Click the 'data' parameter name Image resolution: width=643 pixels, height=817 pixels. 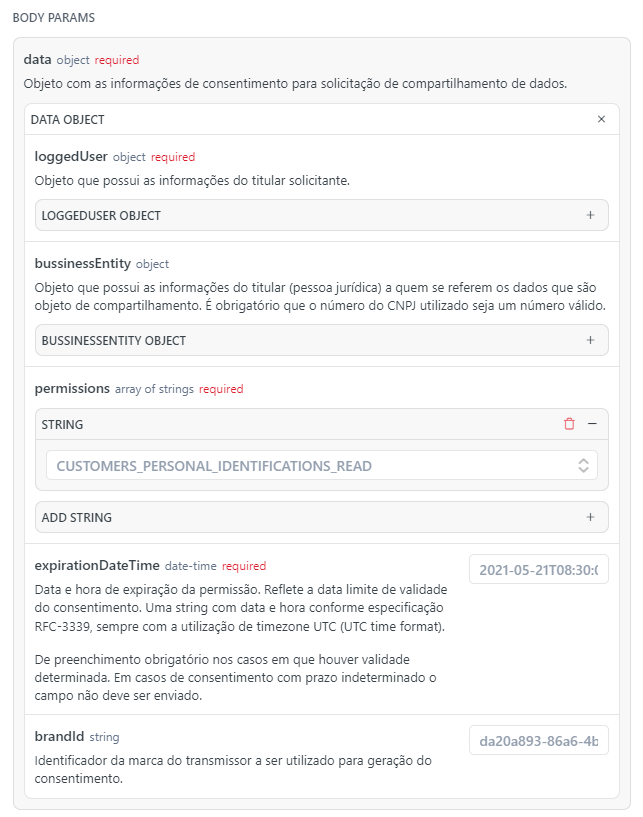click(x=37, y=60)
